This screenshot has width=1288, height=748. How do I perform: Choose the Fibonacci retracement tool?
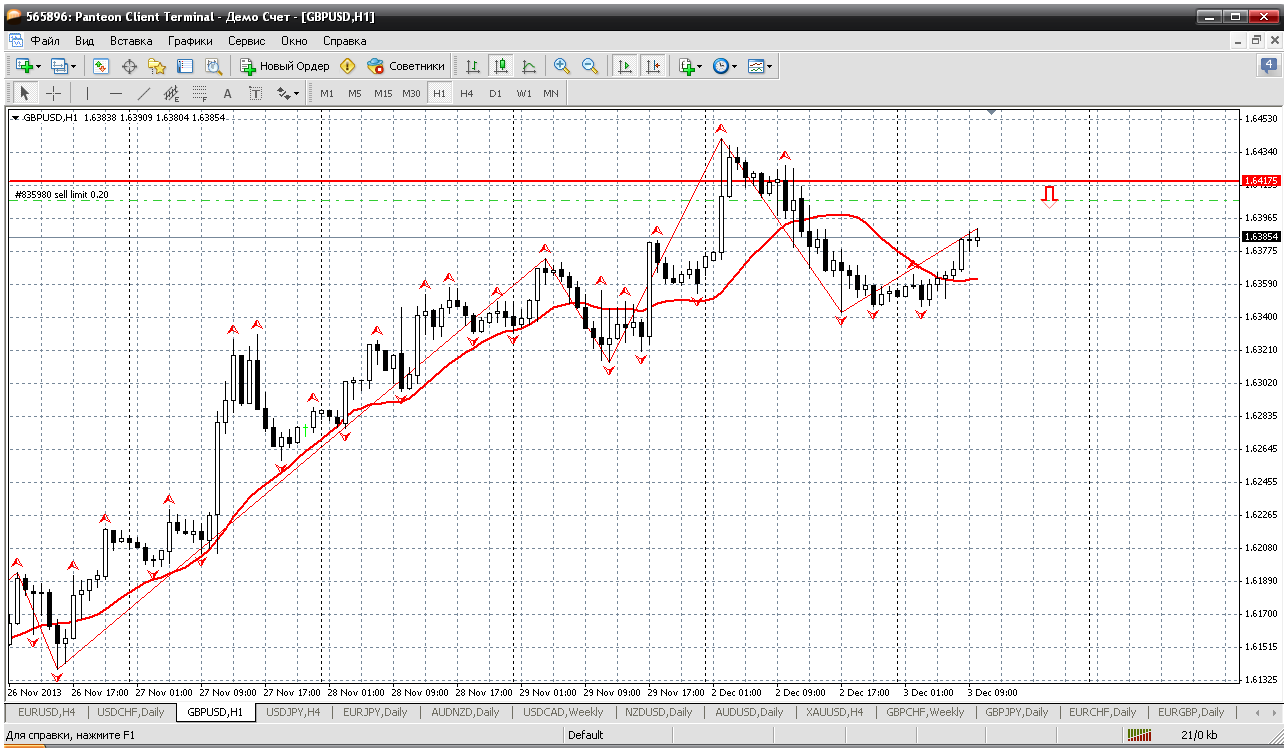199,93
